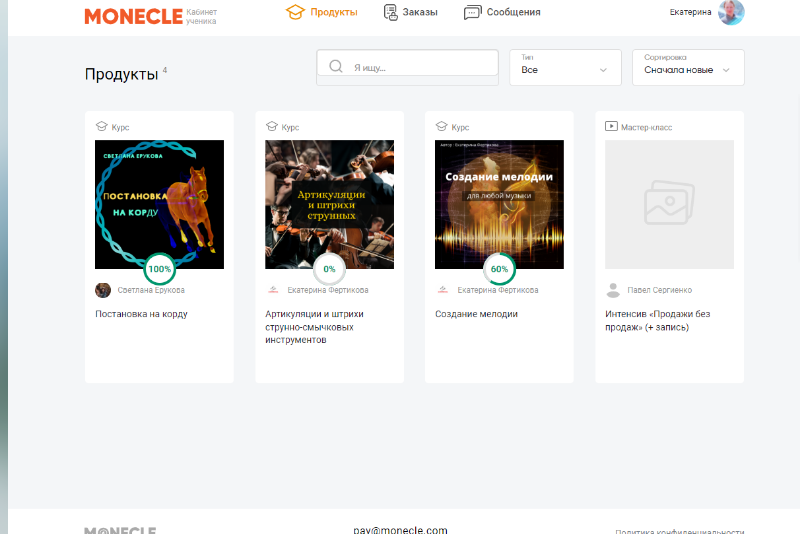This screenshot has width=800, height=534.
Task: Click Светлана Ерукова's author avatar
Action: click(x=103, y=290)
